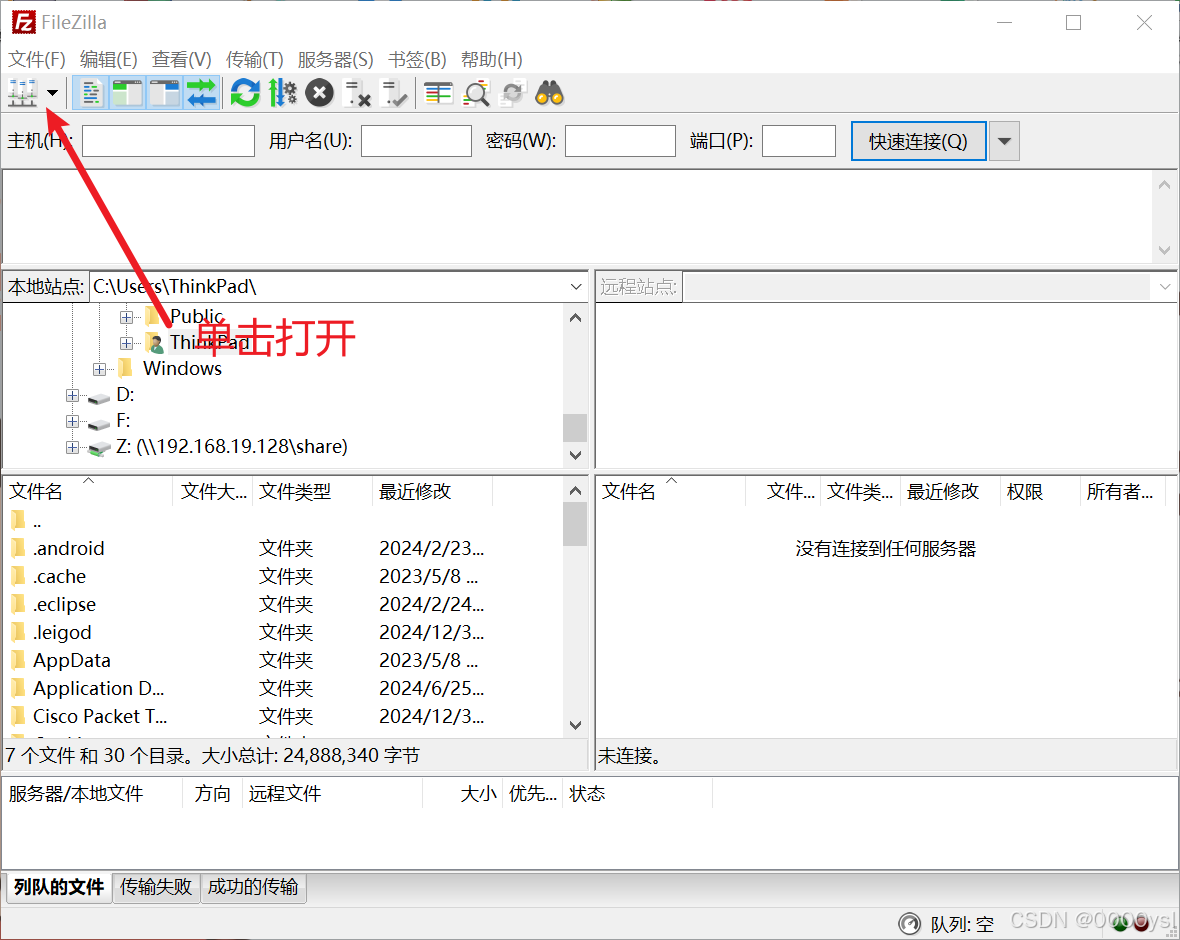Image resolution: width=1180 pixels, height=940 pixels.
Task: Switch to the 传输失败 tab
Action: click(x=156, y=887)
